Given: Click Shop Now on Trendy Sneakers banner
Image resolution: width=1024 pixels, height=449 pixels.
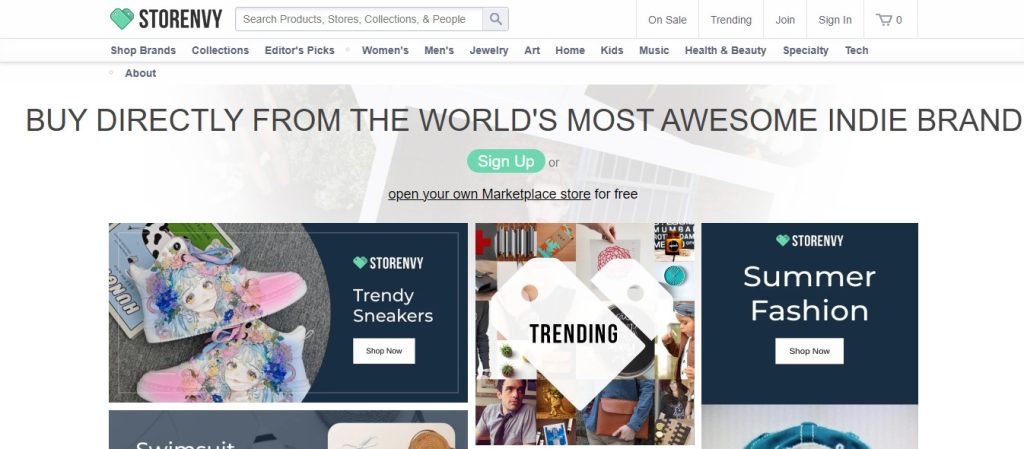Looking at the screenshot, I should 384,351.
